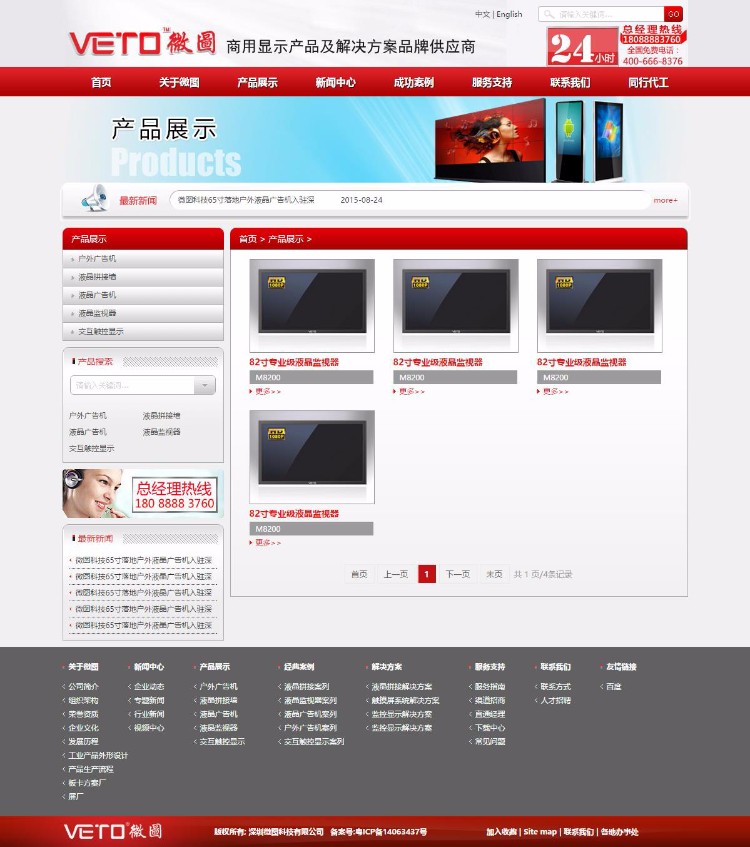750x847 pixels.
Task: Focus the top keyword search field
Action: 601,14
